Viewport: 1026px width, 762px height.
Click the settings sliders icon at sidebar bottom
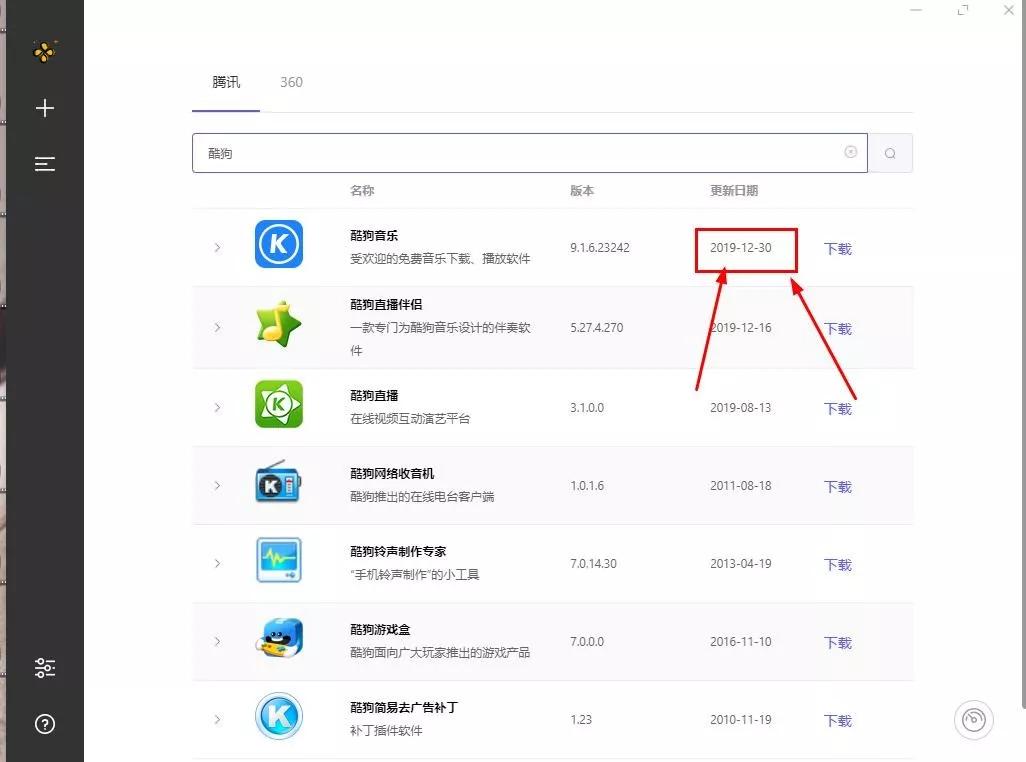(x=44, y=667)
